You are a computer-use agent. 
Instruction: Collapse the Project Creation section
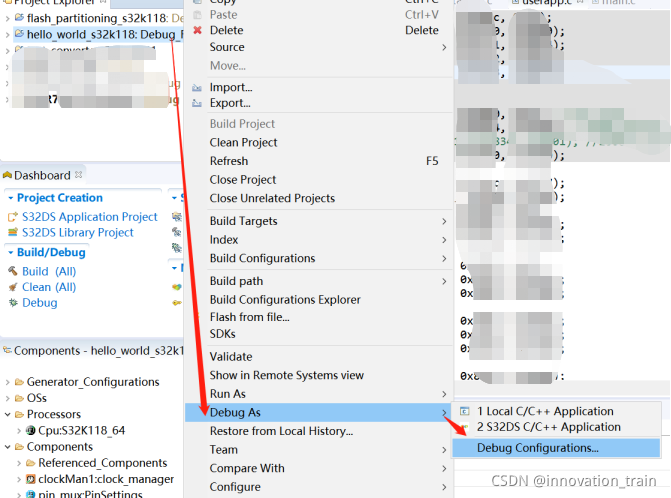tap(11, 198)
